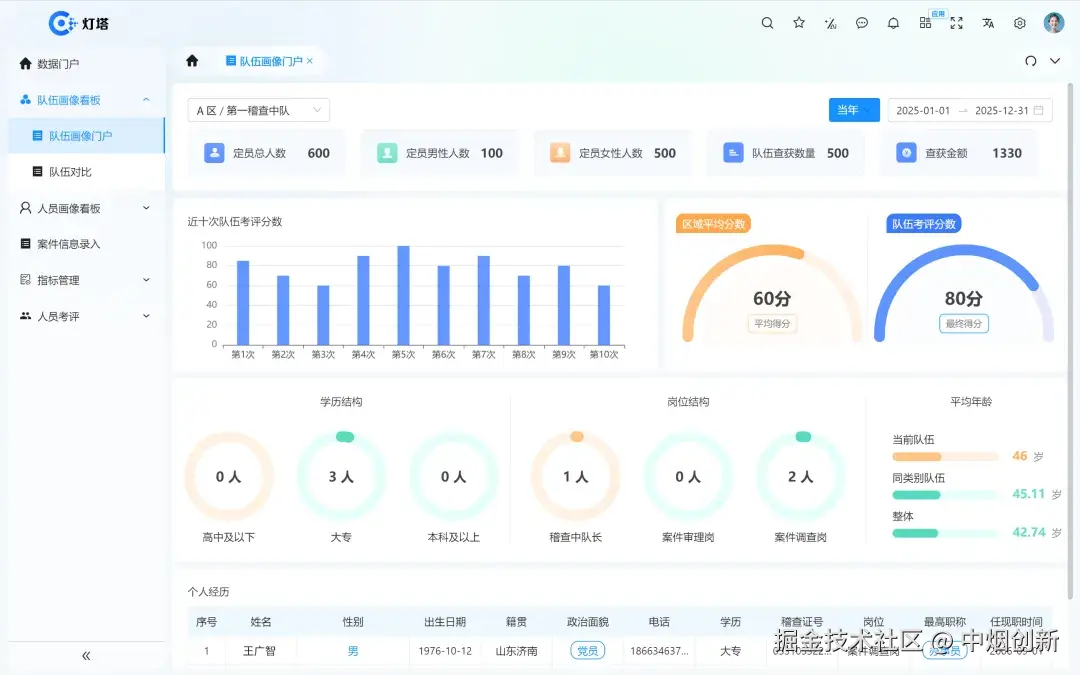Screen dimensions: 1080x675
Task: Open the 应用 apps grid icon
Action: click(x=925, y=22)
